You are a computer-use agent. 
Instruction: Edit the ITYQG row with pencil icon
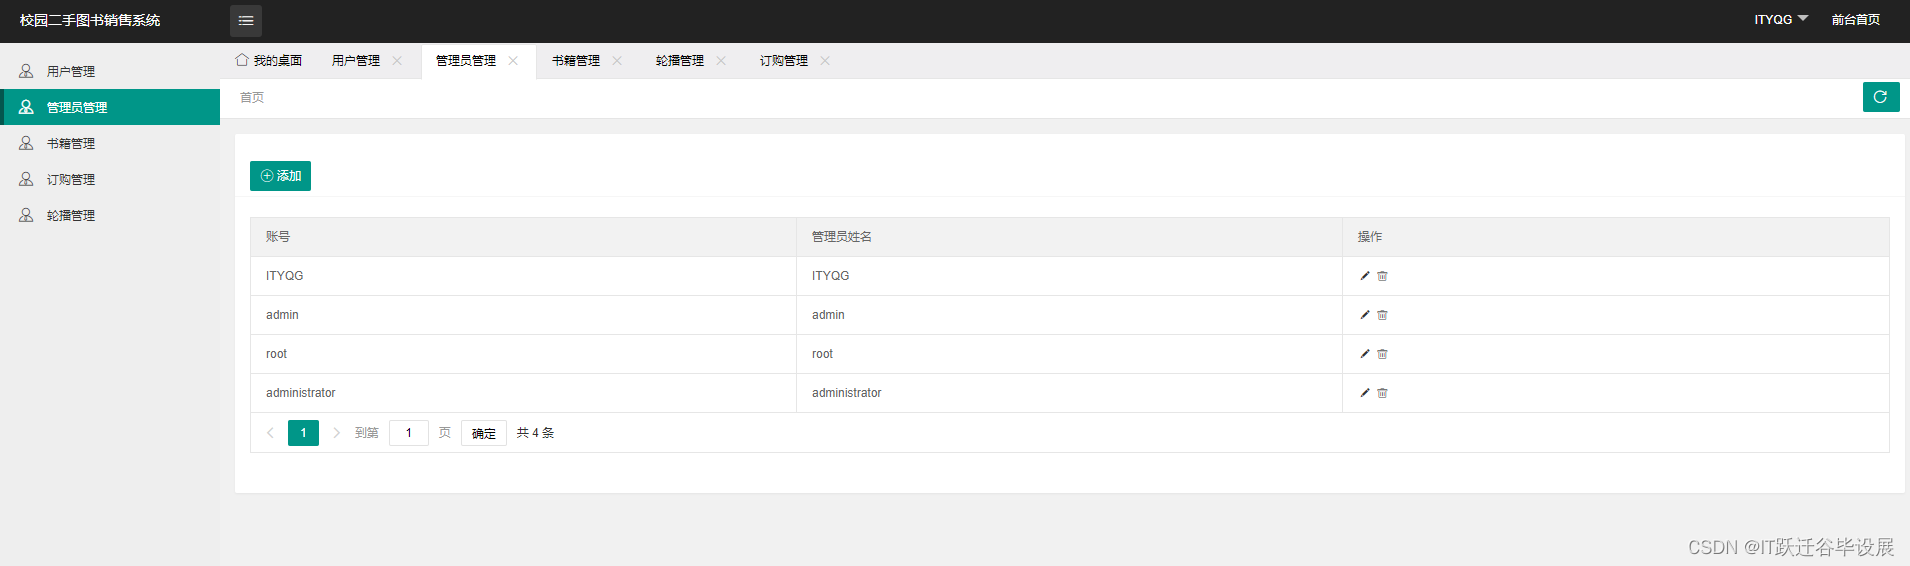click(x=1365, y=276)
